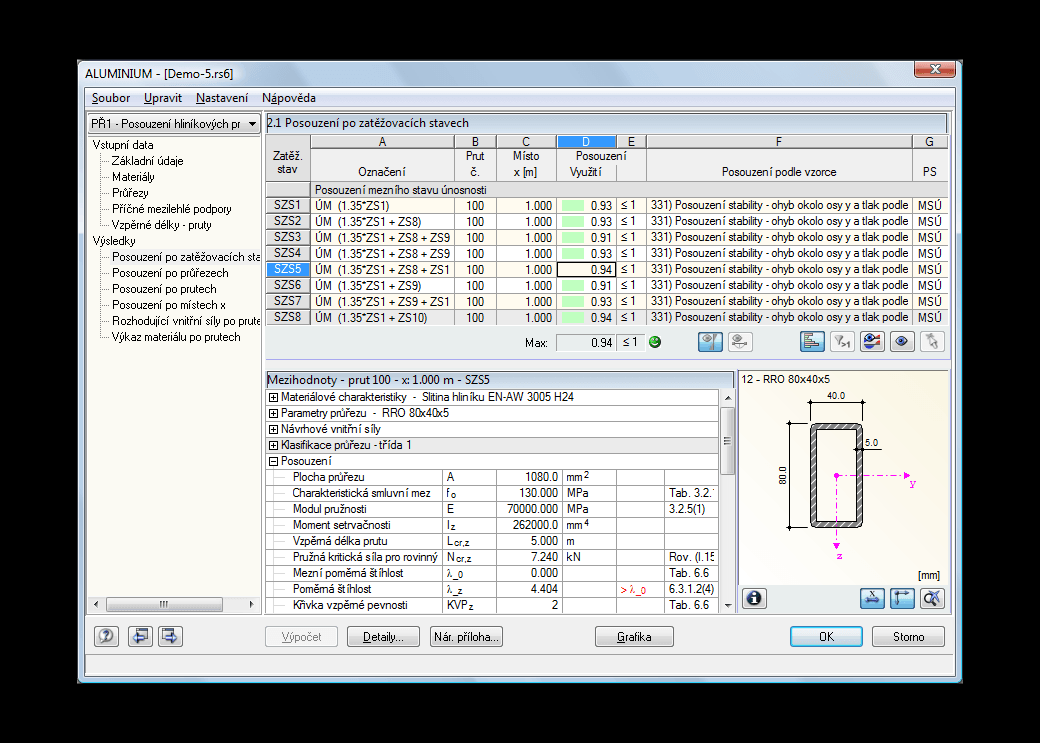This screenshot has width=1040, height=743.
Task: Open Nár. příloha... settings
Action: point(466,637)
